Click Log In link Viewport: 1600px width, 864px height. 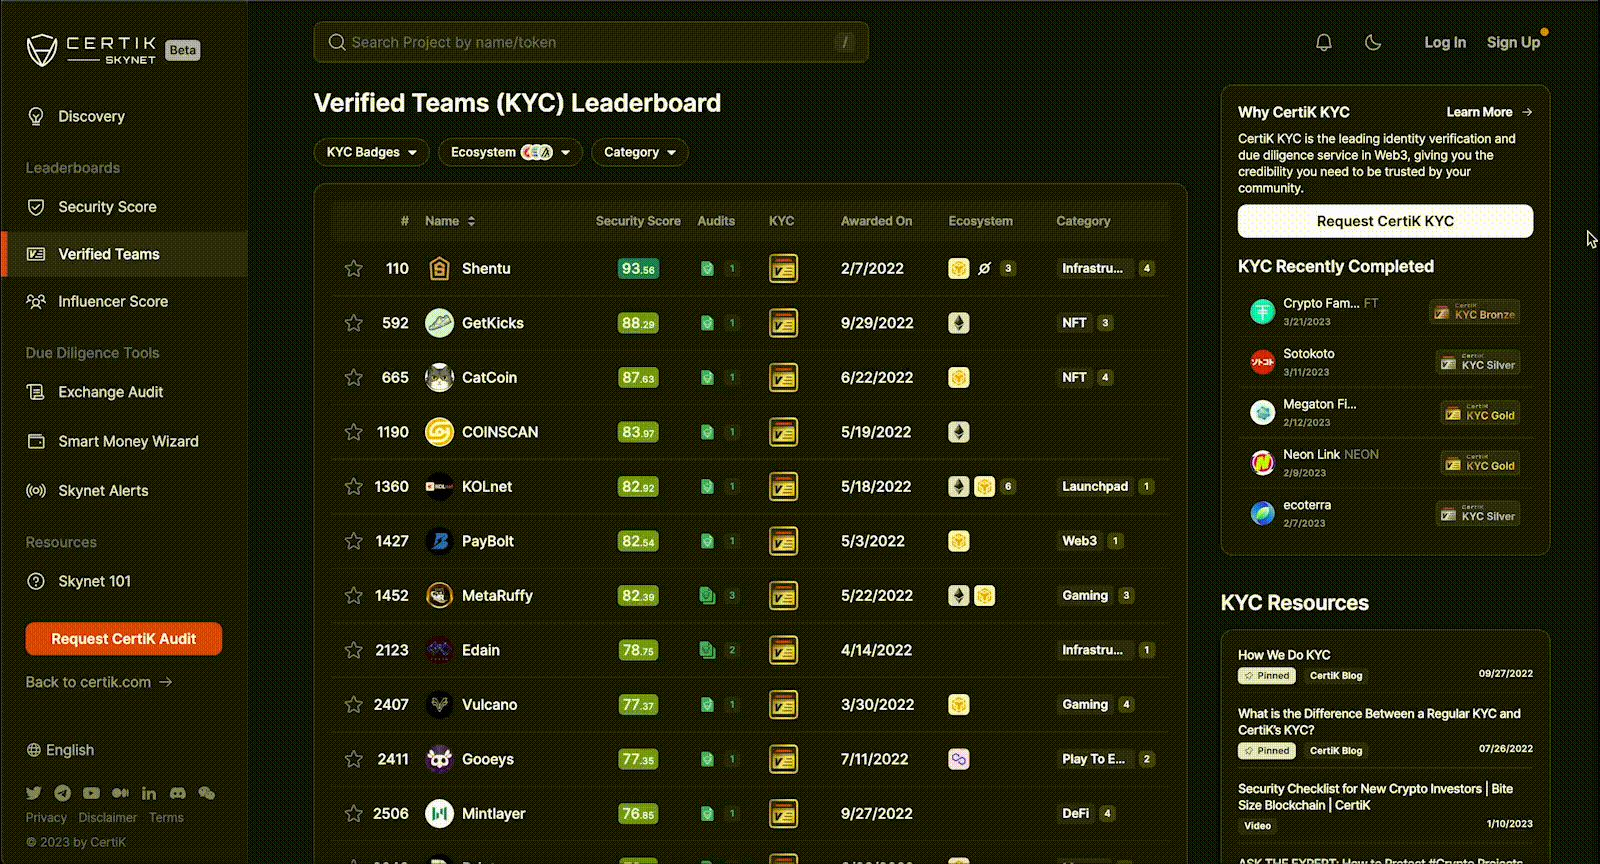1445,42
